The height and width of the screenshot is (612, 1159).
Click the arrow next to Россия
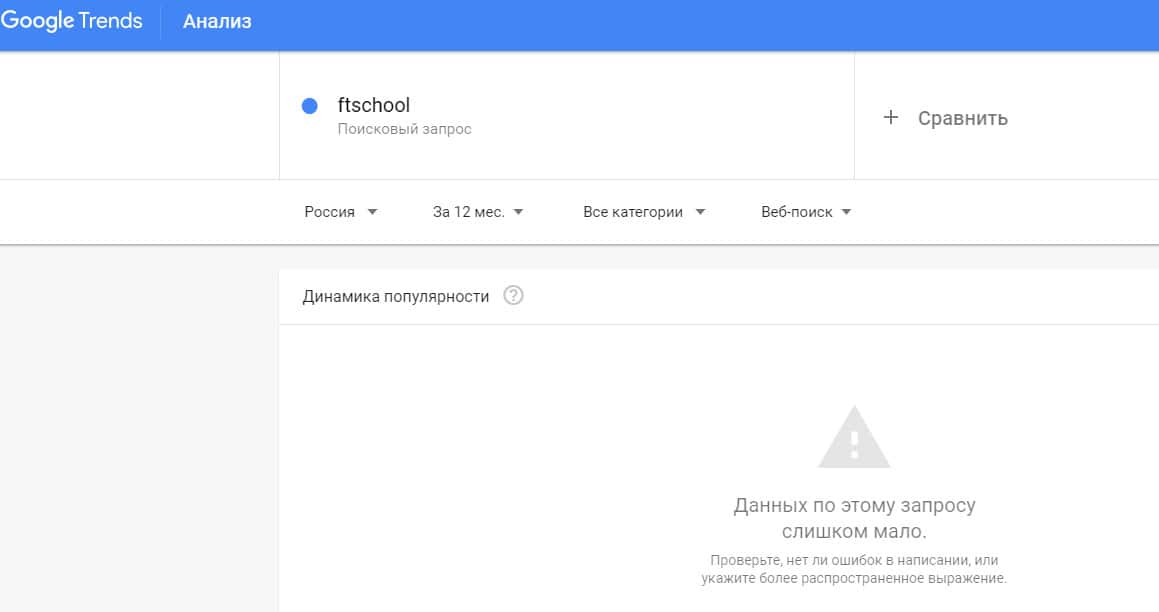pyautogui.click(x=372, y=212)
